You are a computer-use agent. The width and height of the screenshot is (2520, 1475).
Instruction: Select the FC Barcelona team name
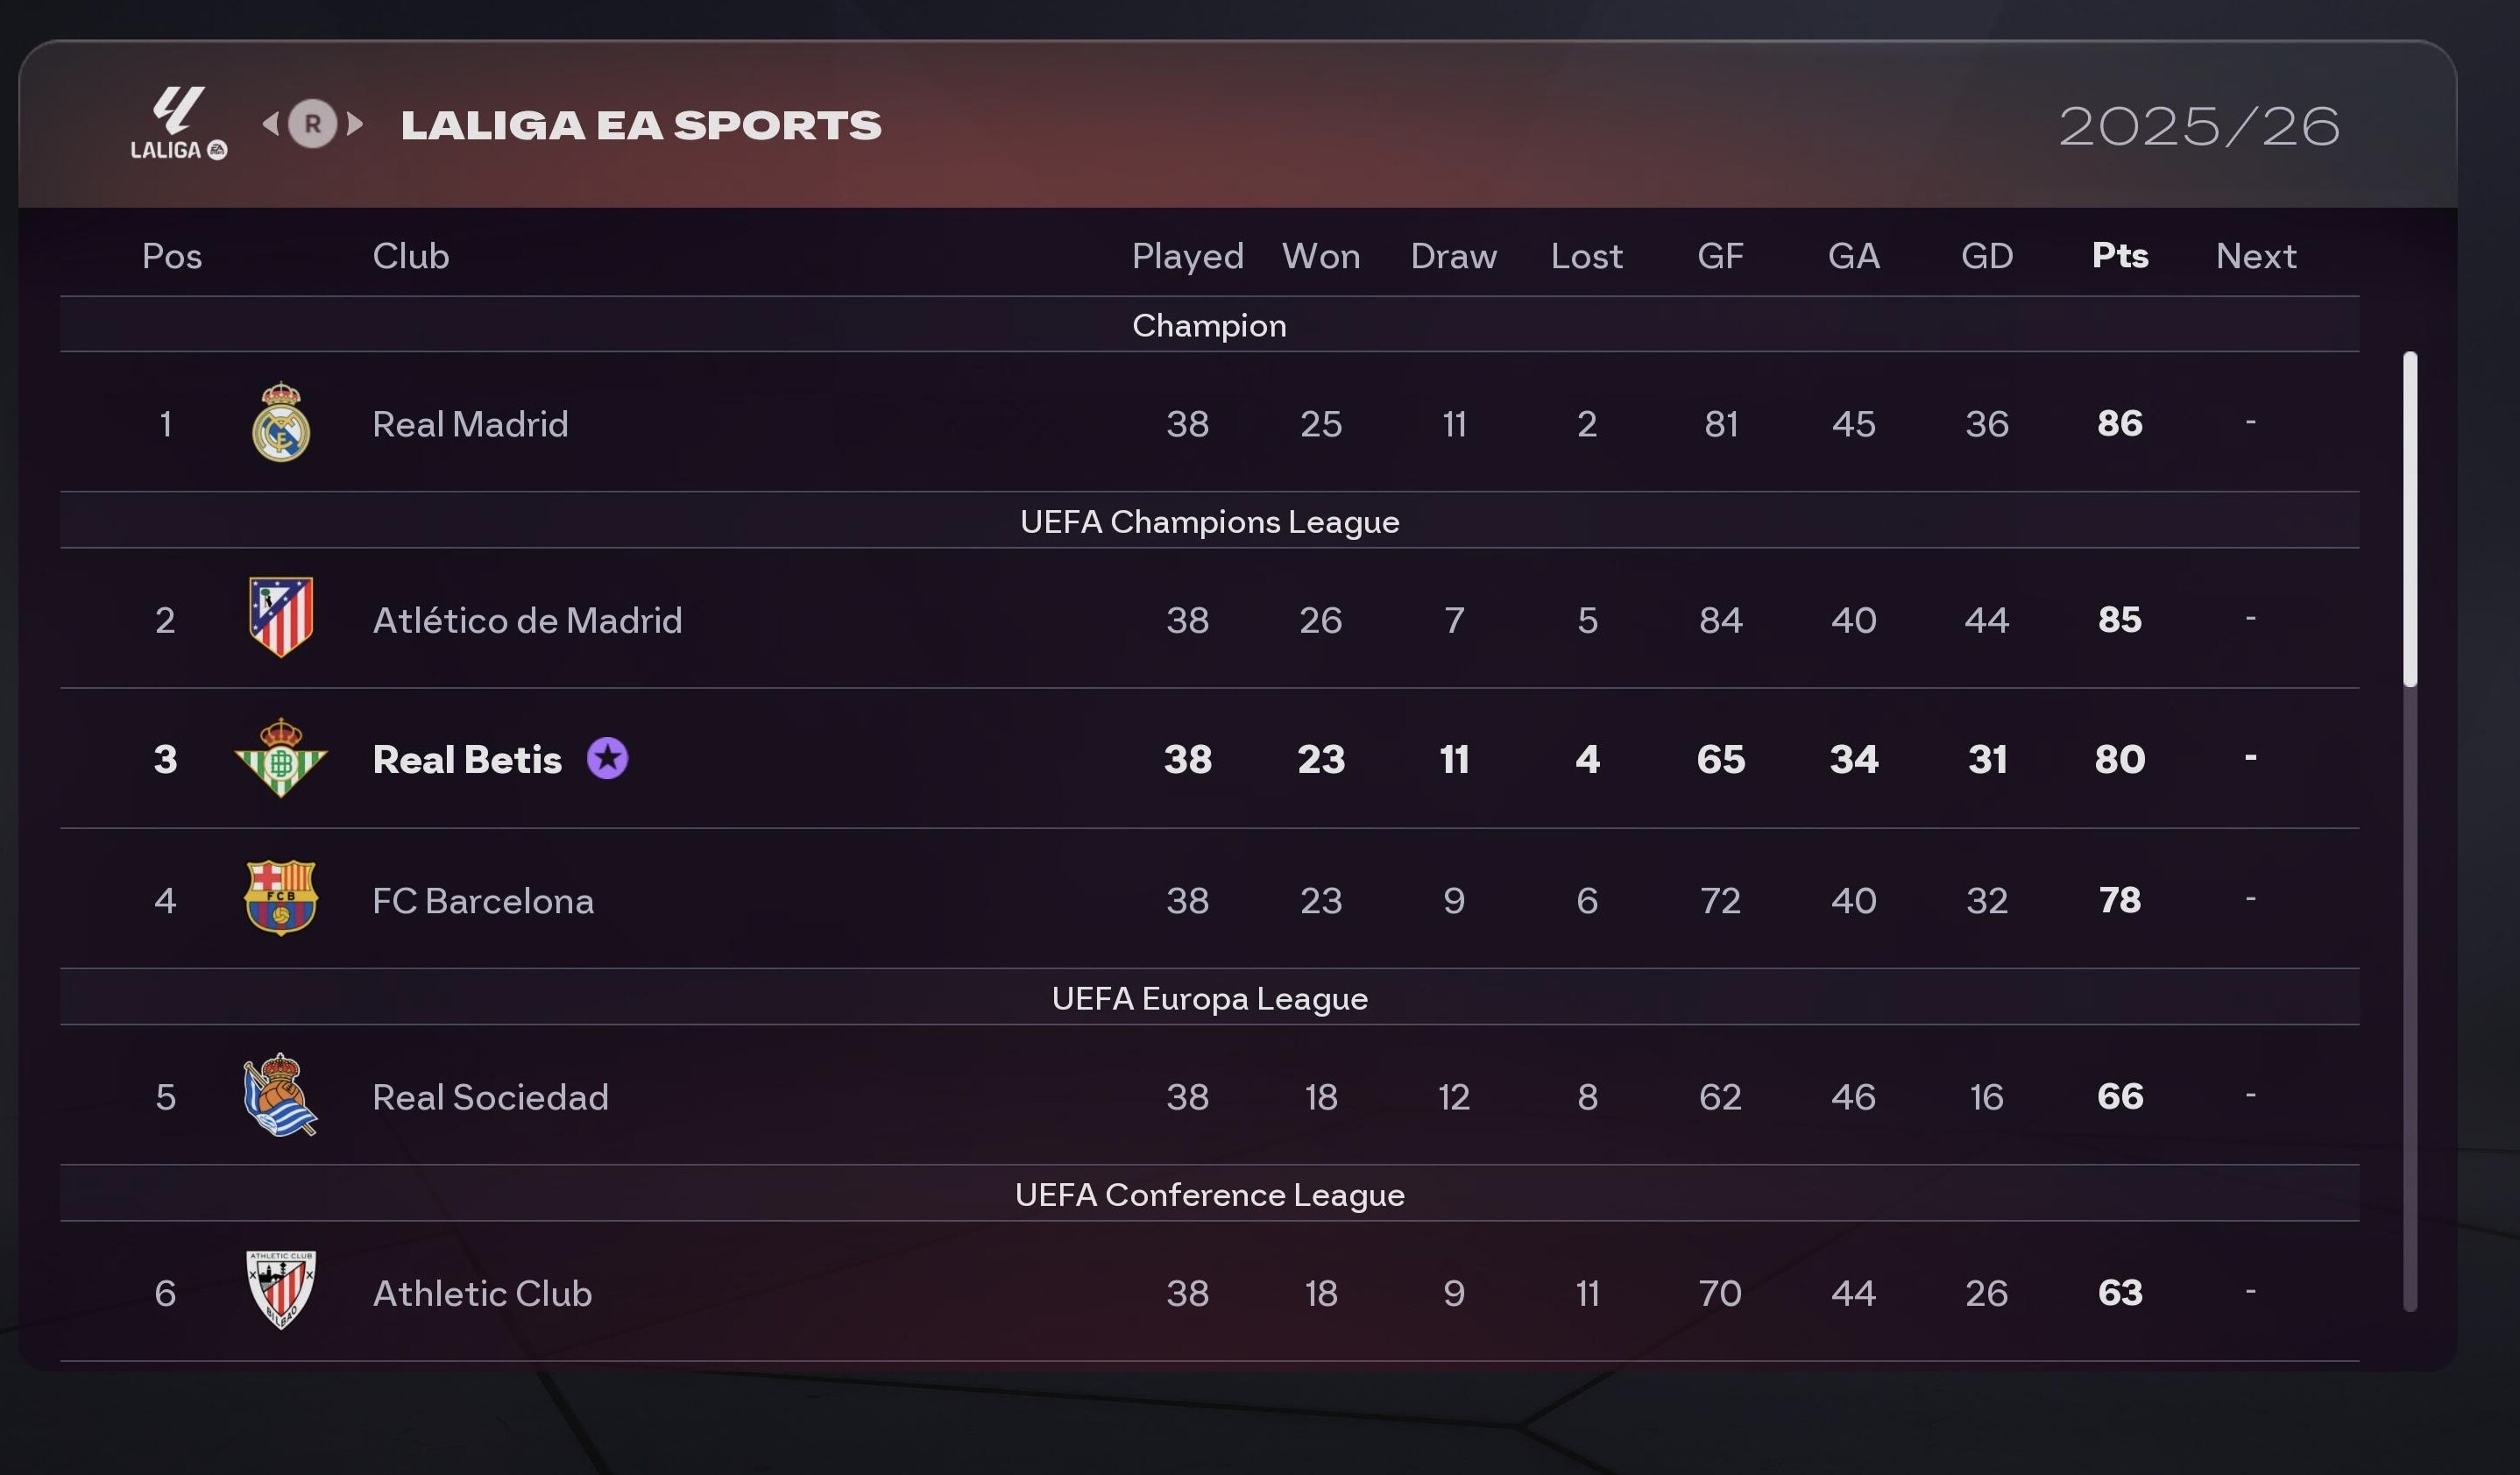(x=483, y=901)
